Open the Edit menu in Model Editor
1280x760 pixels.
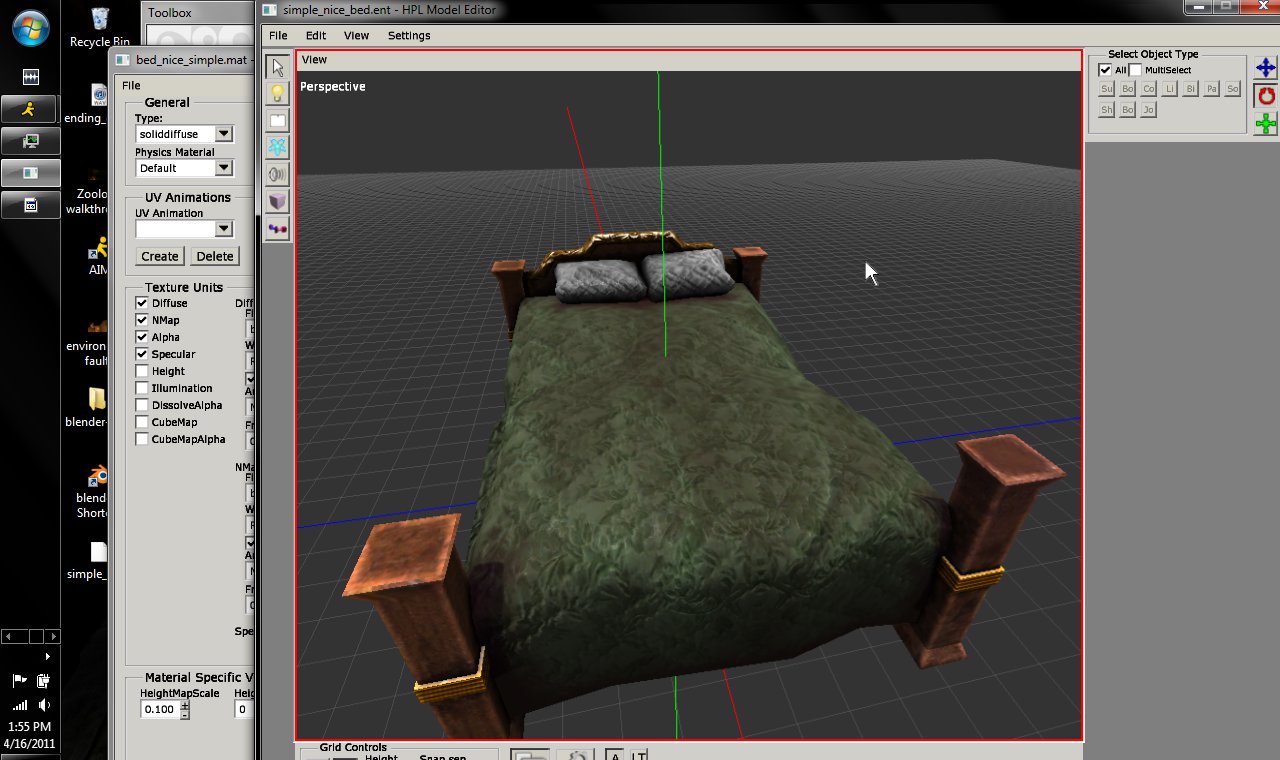[x=316, y=36]
